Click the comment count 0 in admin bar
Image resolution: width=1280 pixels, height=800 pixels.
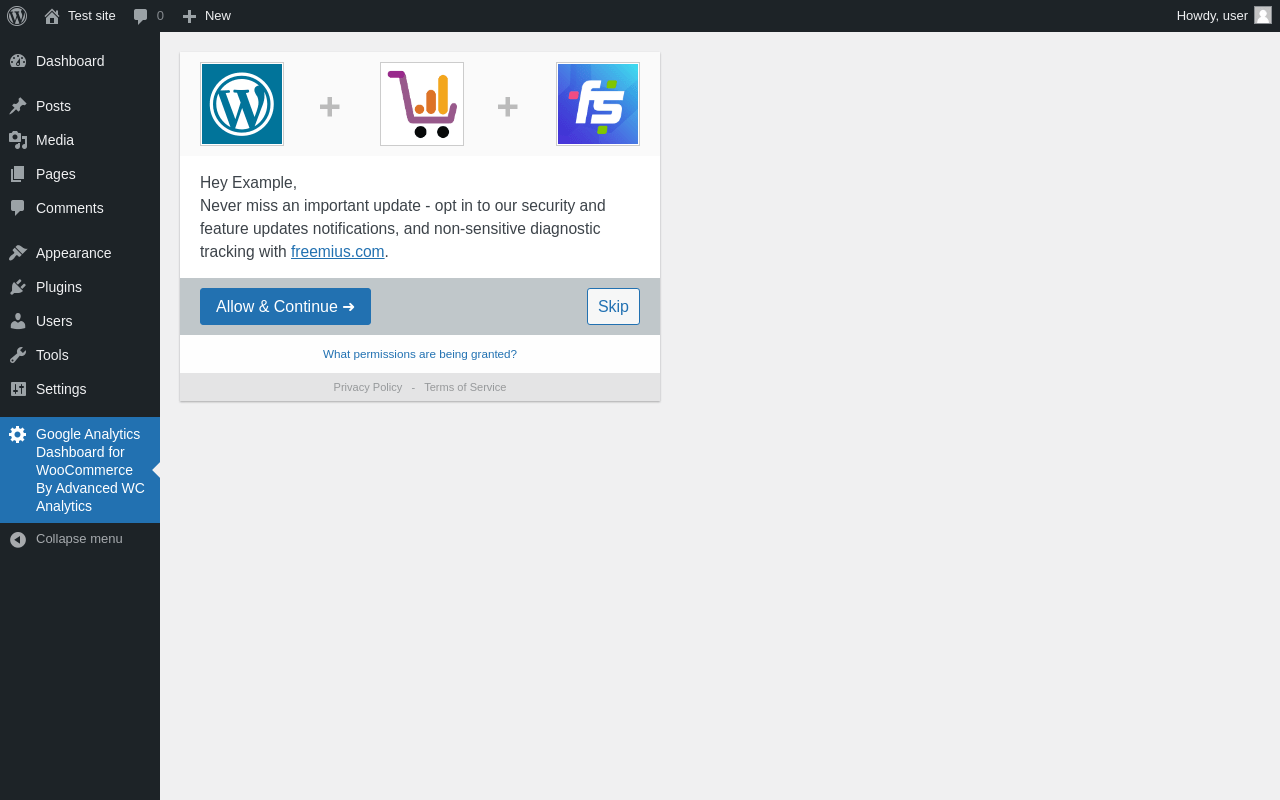point(160,15)
